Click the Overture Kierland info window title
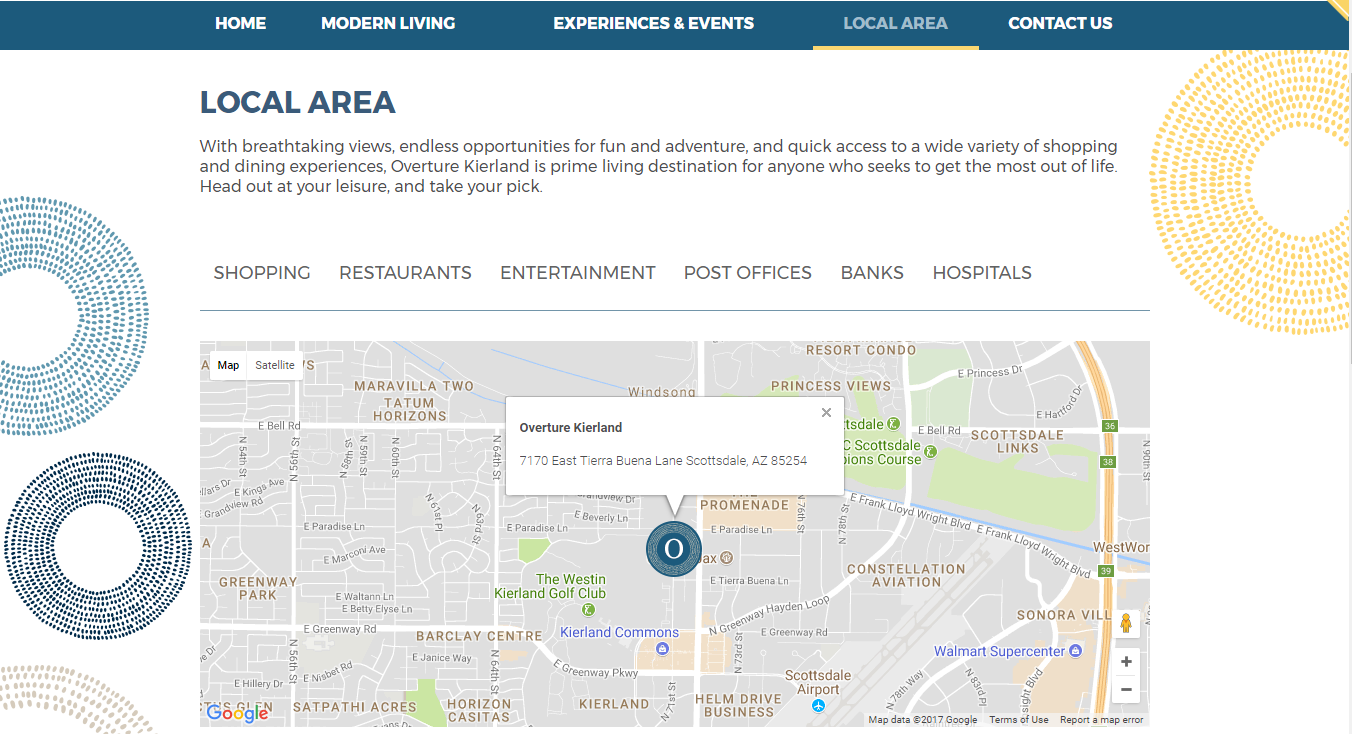1352x734 pixels. tap(571, 428)
